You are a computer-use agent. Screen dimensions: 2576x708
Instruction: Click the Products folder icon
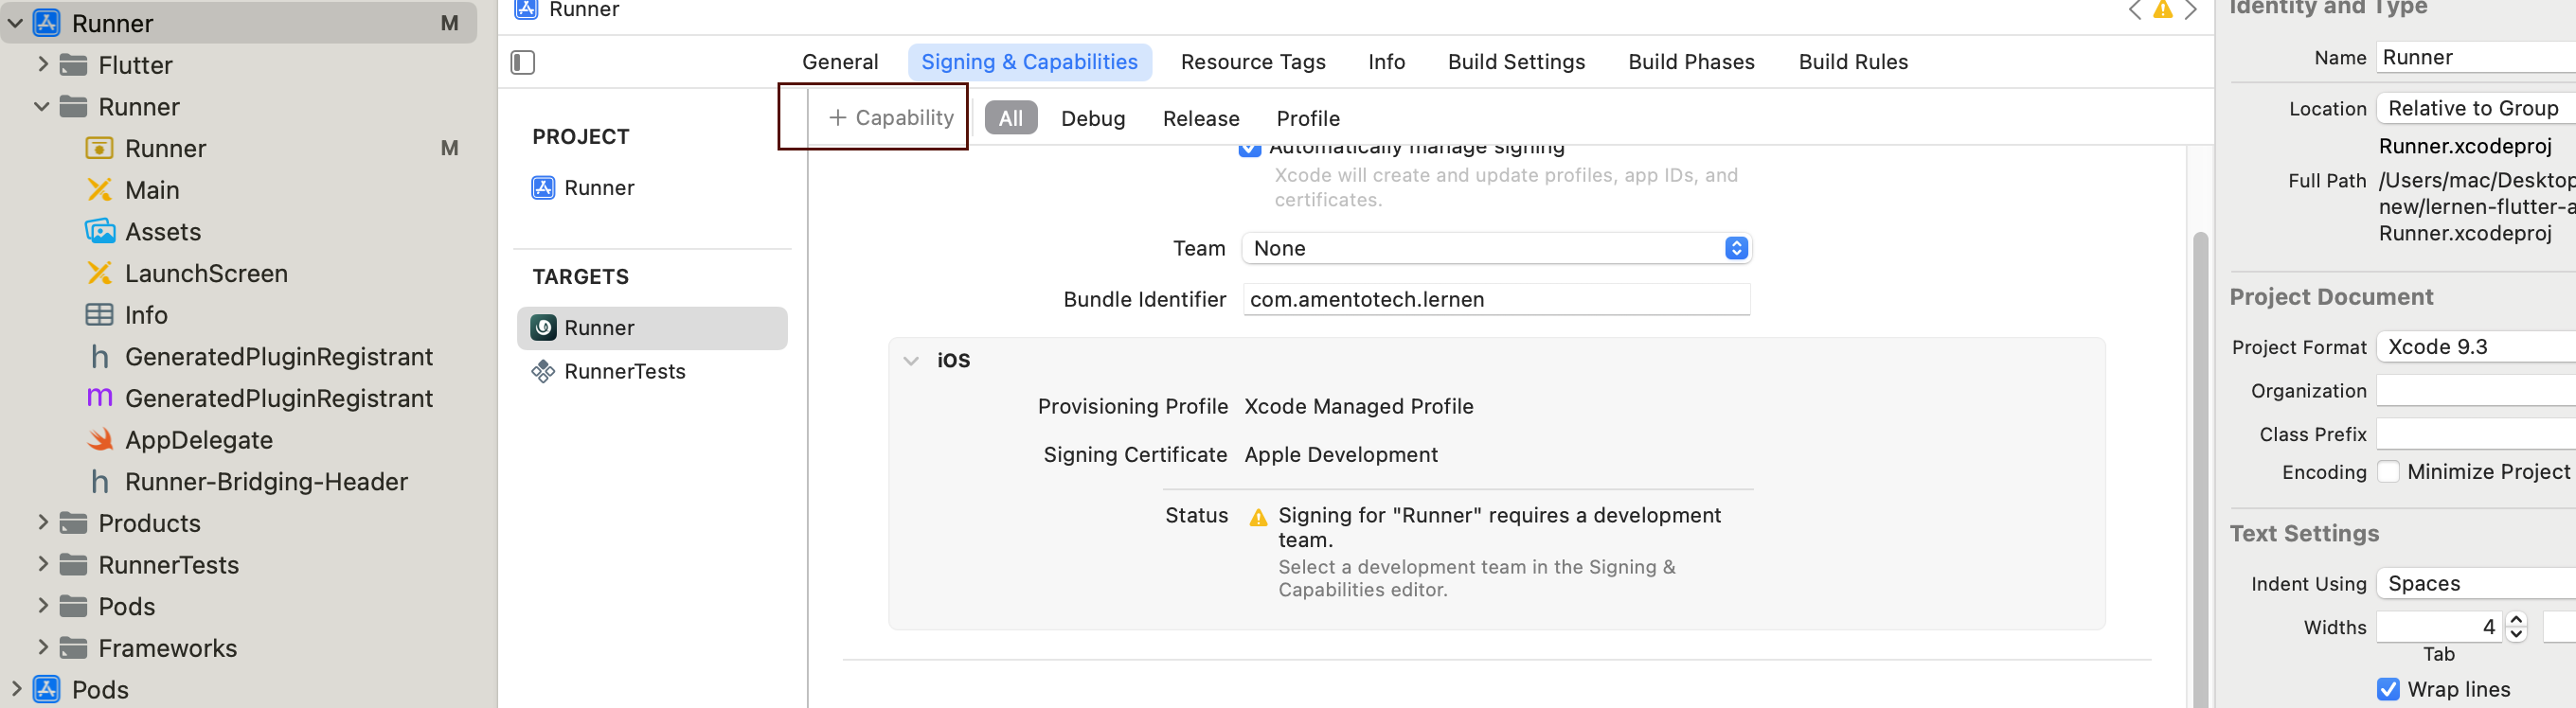73,523
